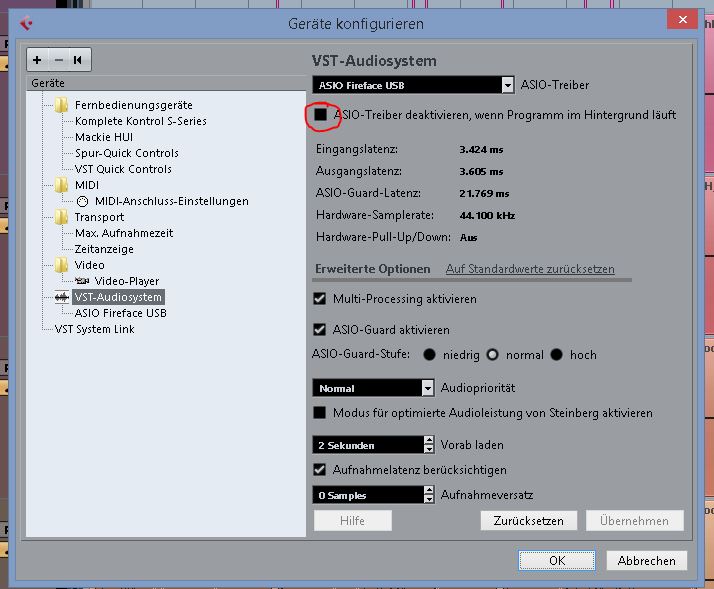Click the Hilfe button

(x=352, y=521)
